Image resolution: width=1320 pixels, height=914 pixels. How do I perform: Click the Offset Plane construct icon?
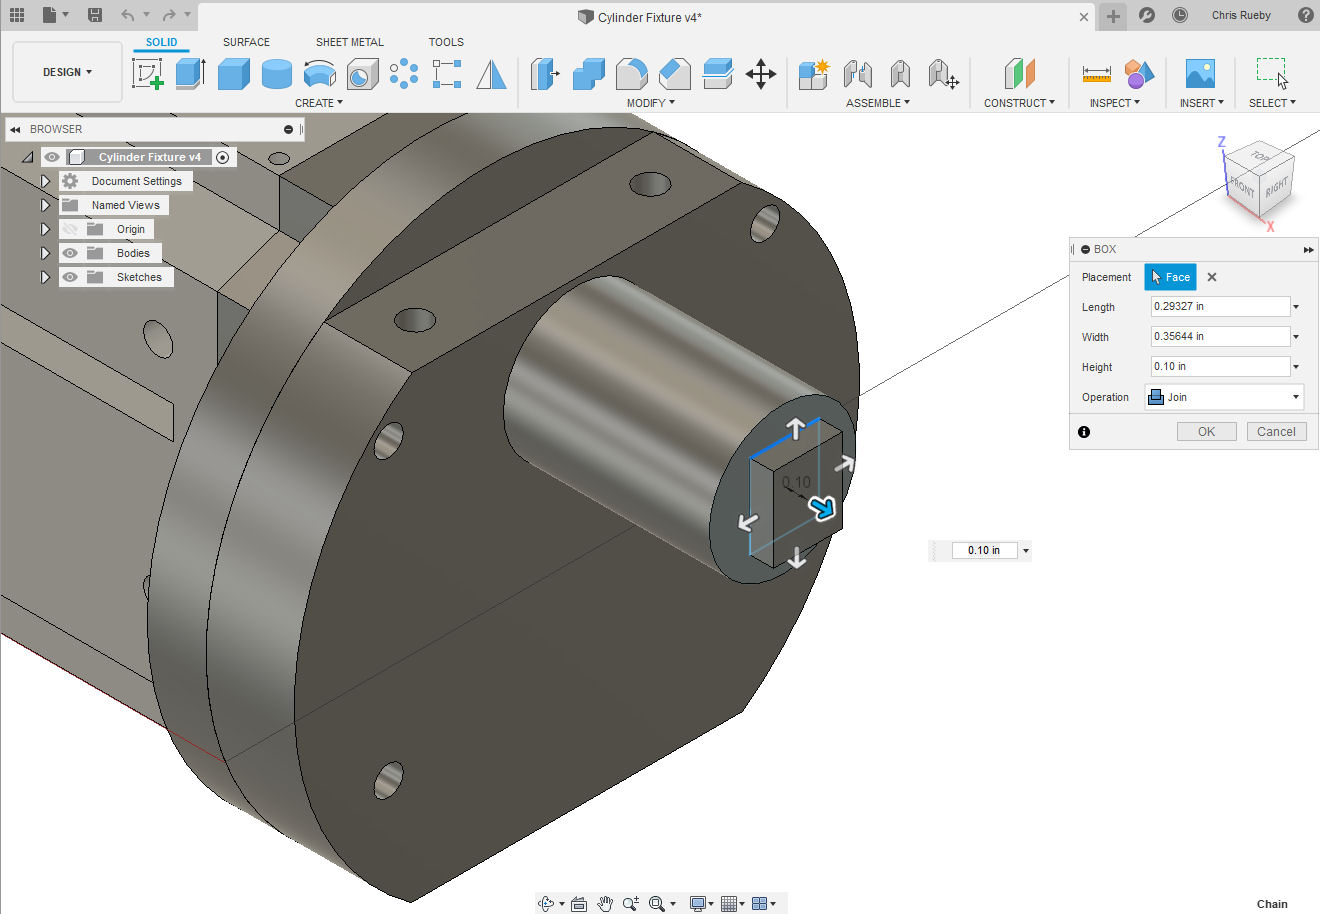pos(1019,74)
